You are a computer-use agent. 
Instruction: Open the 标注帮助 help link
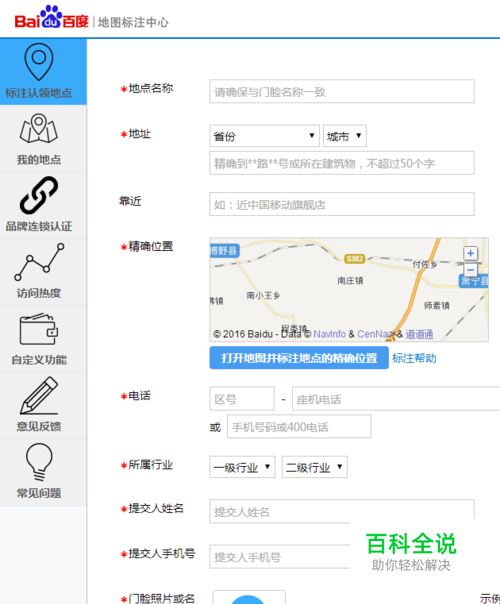point(414,358)
